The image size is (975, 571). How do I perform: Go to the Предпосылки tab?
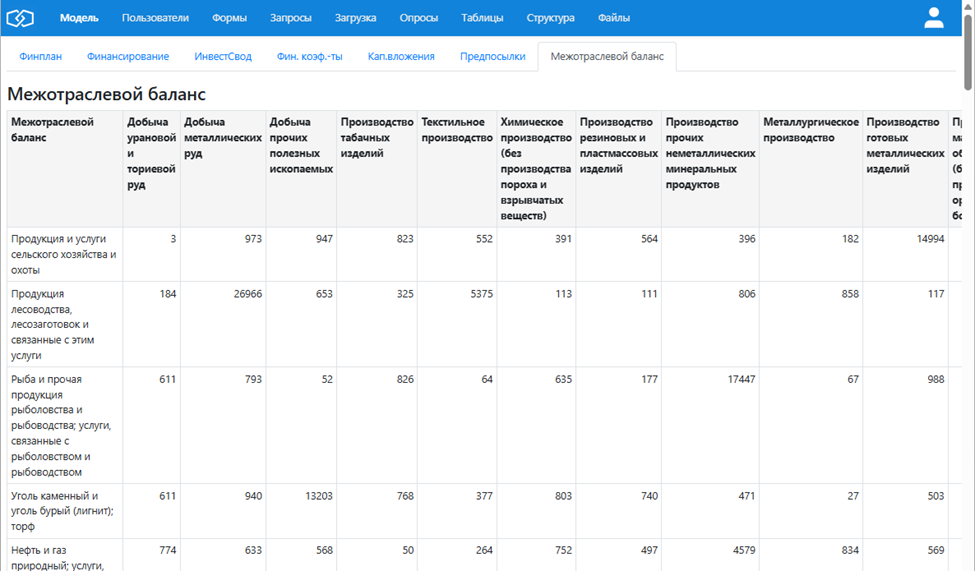click(x=492, y=57)
